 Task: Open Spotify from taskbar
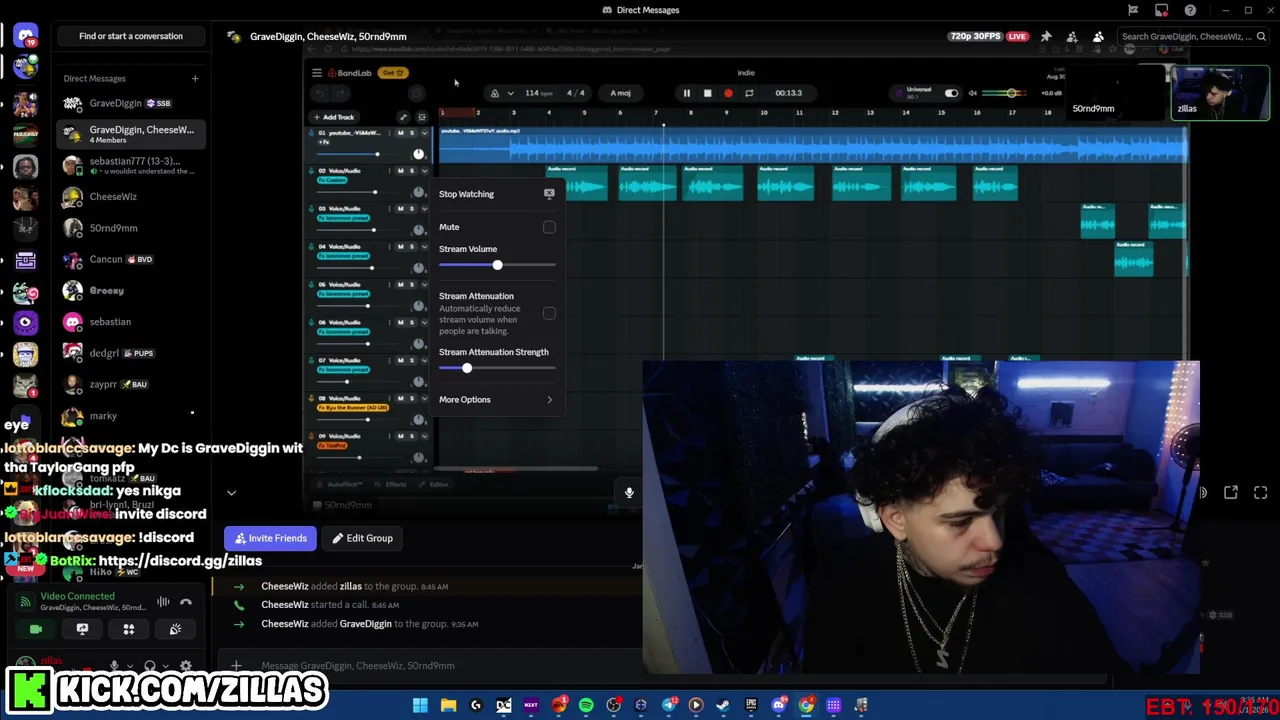point(586,705)
